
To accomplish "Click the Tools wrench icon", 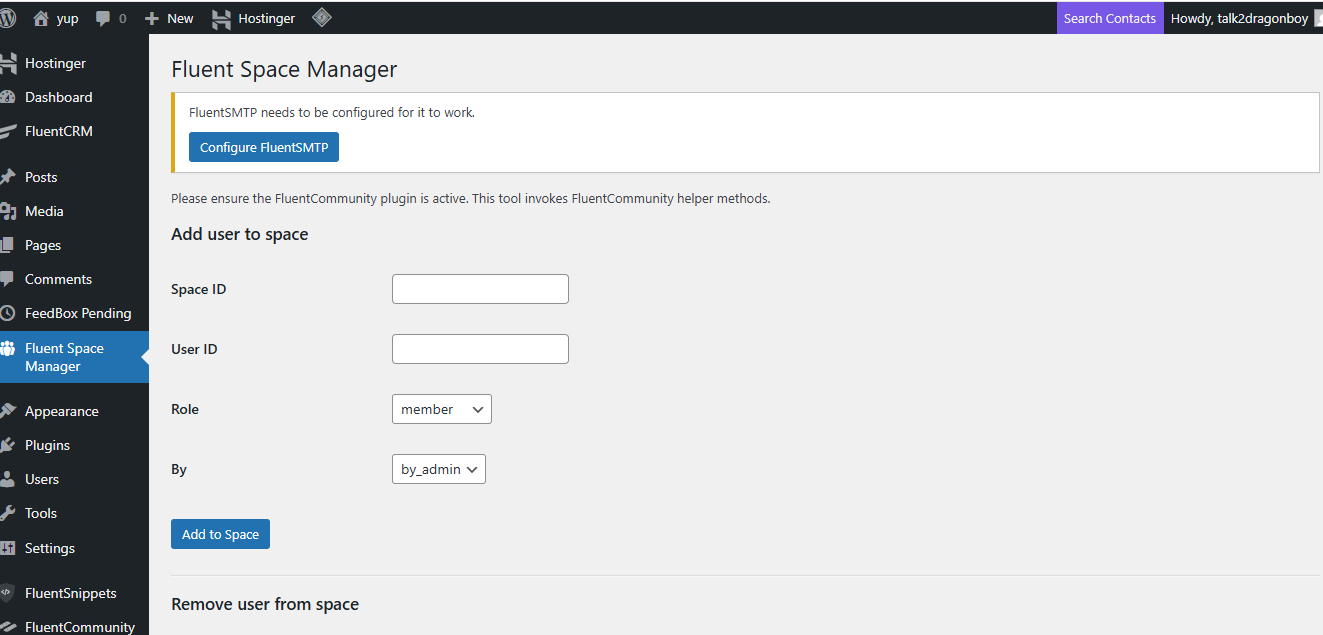I will pos(8,513).
